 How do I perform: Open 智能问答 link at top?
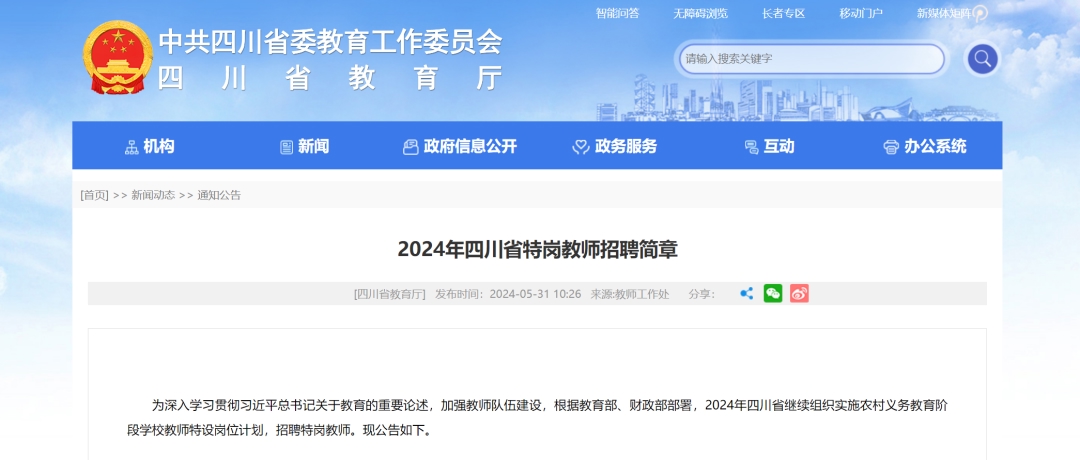point(617,13)
